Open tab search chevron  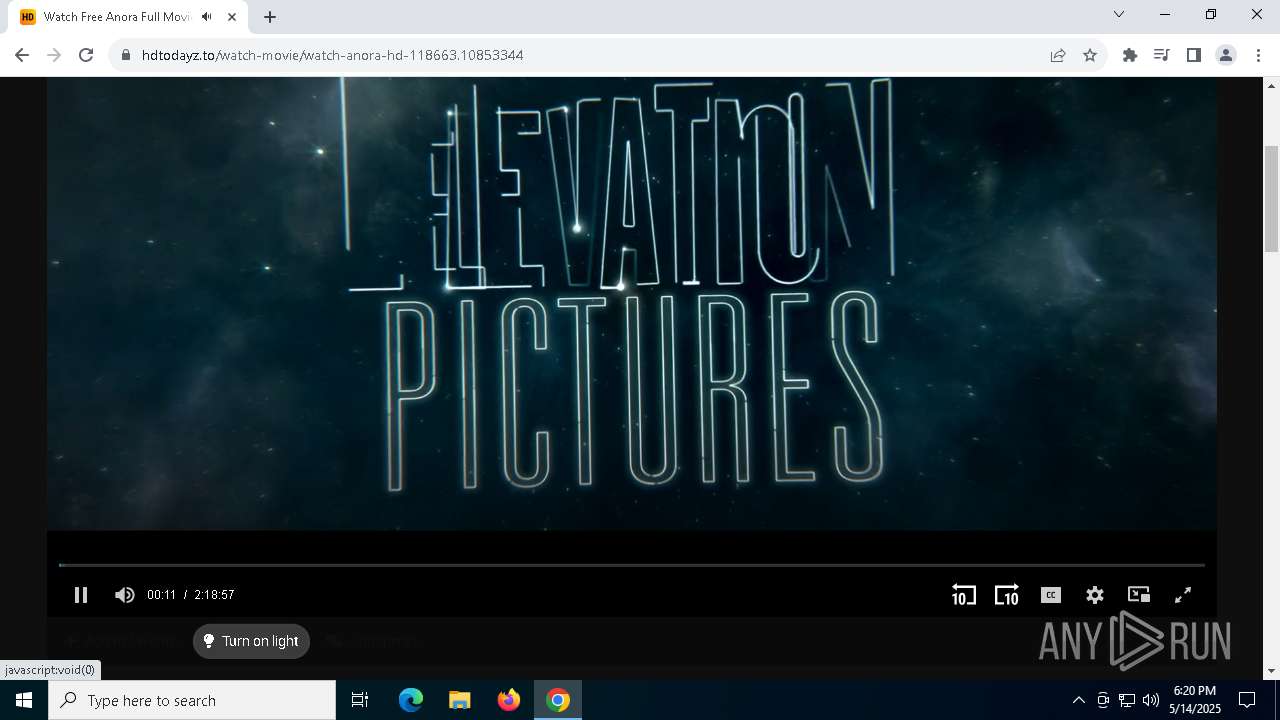1119,15
